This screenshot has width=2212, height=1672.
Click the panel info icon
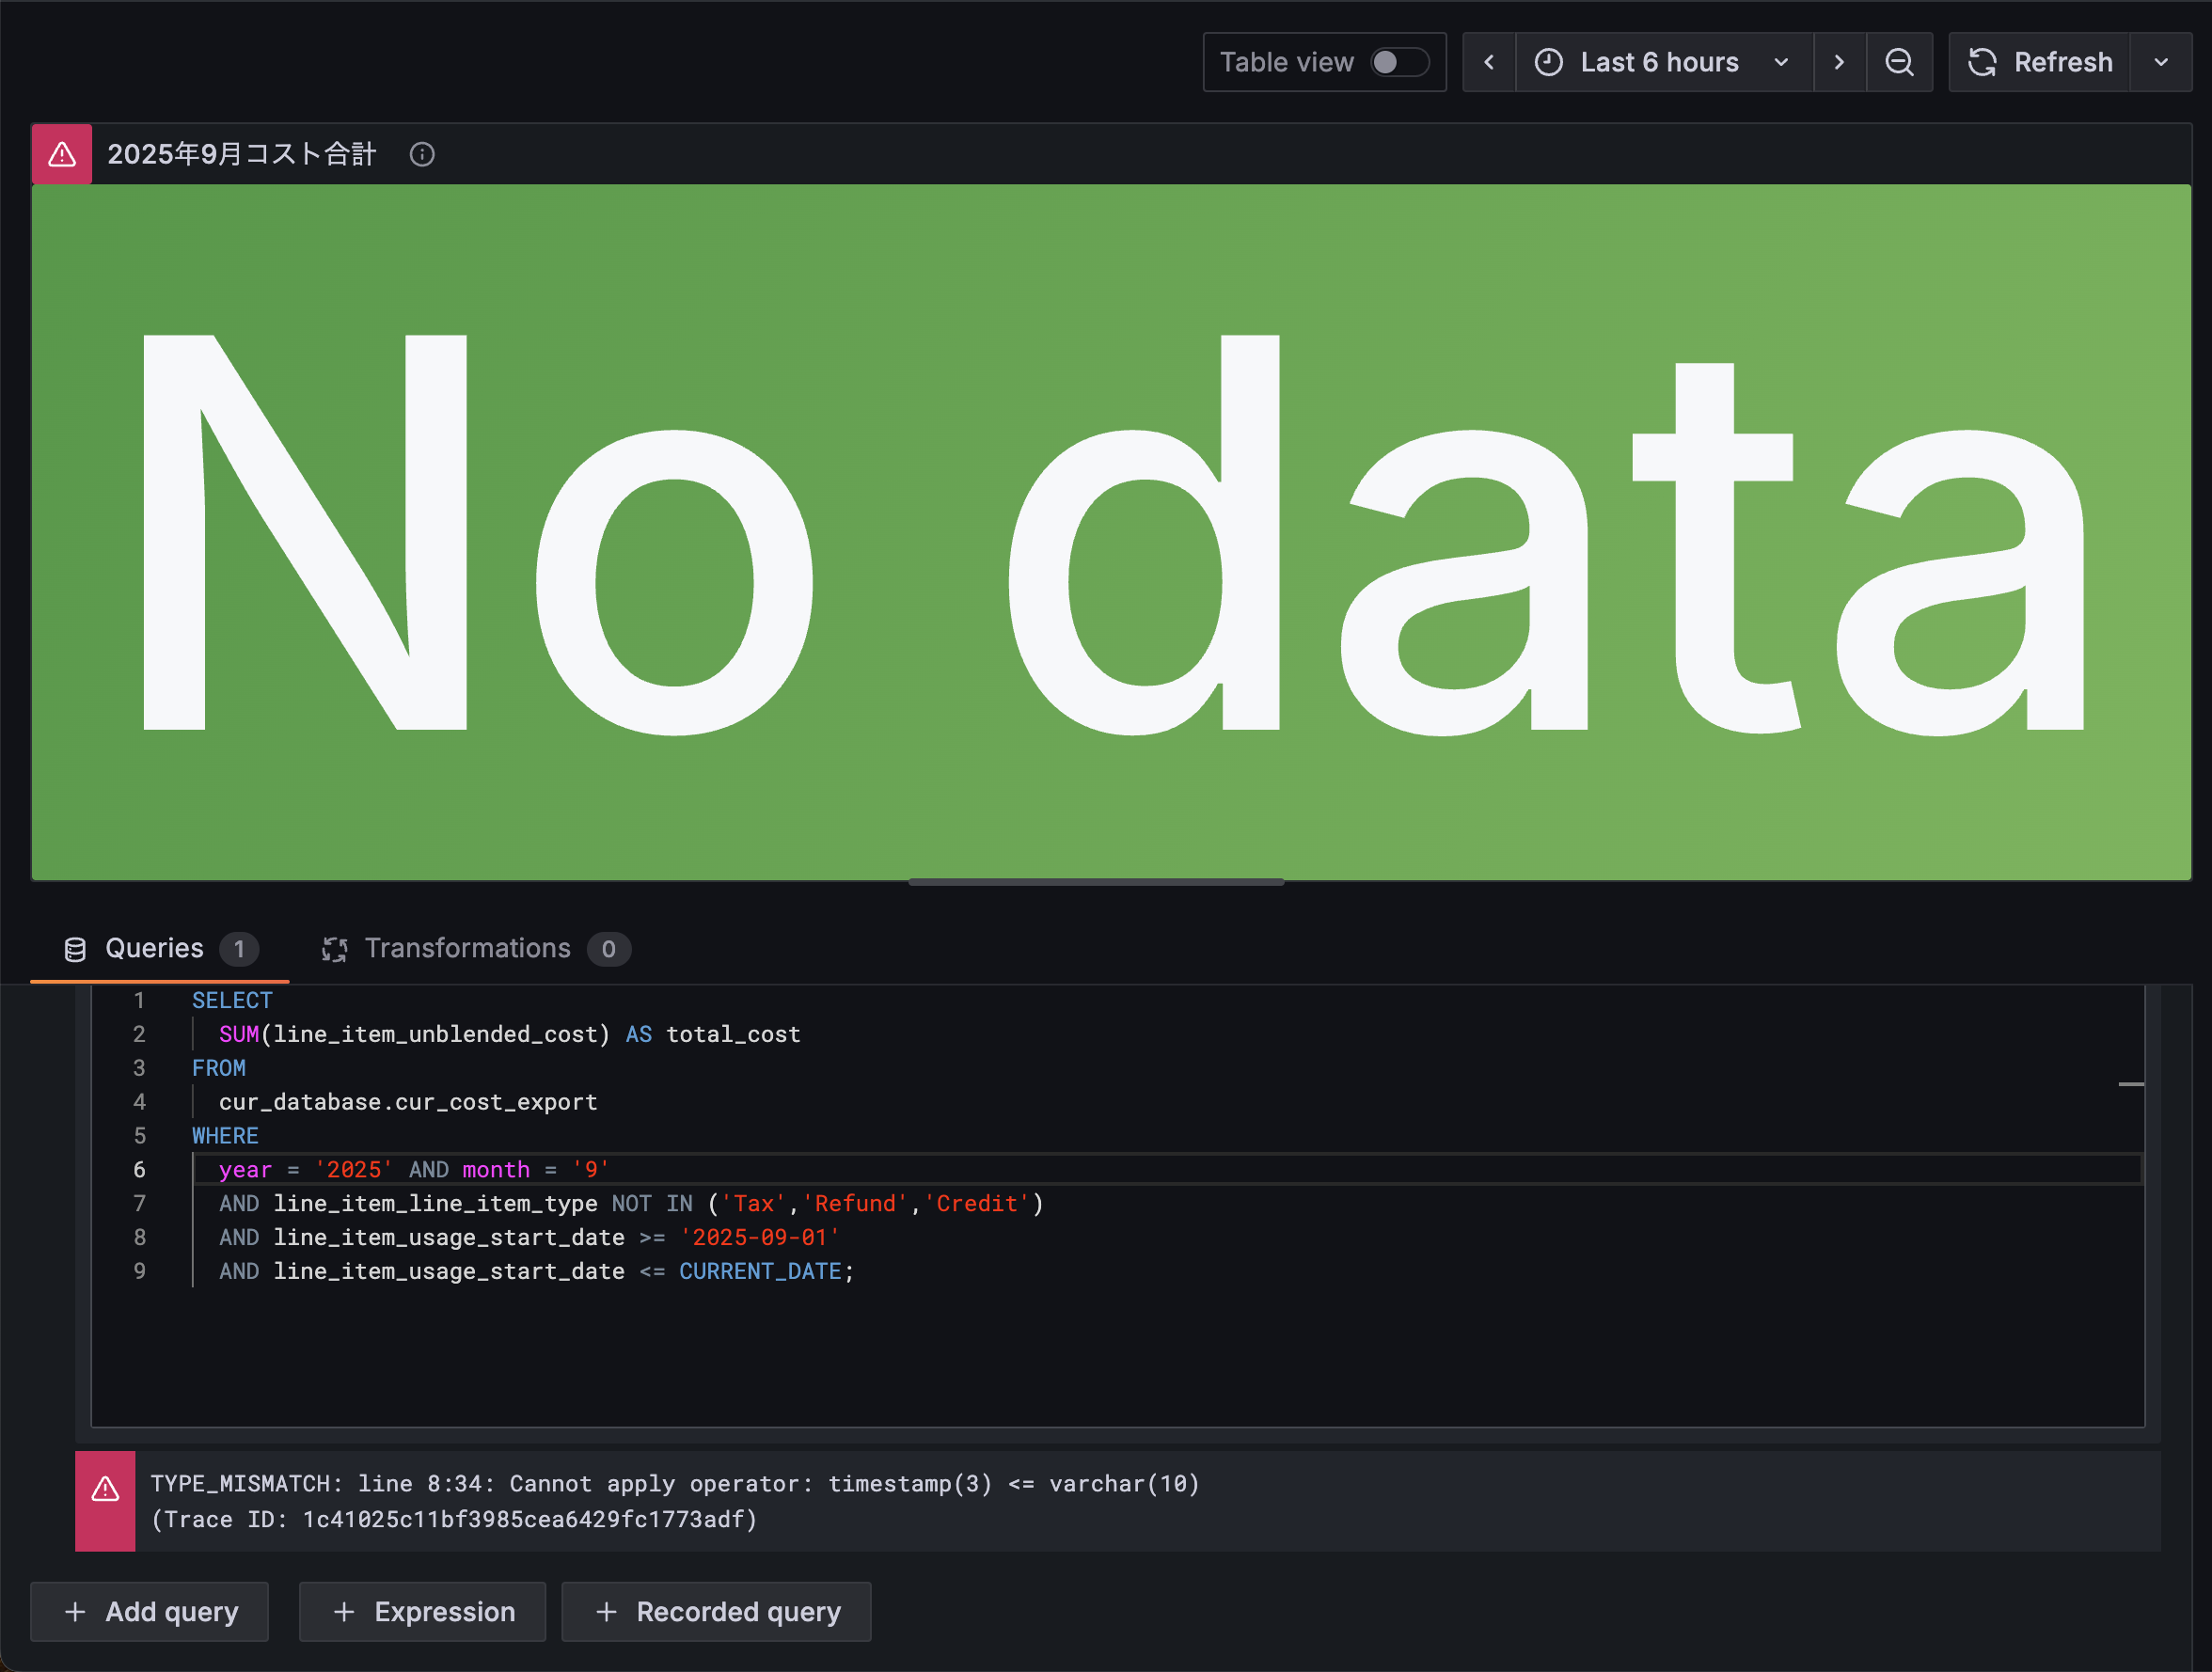point(422,154)
